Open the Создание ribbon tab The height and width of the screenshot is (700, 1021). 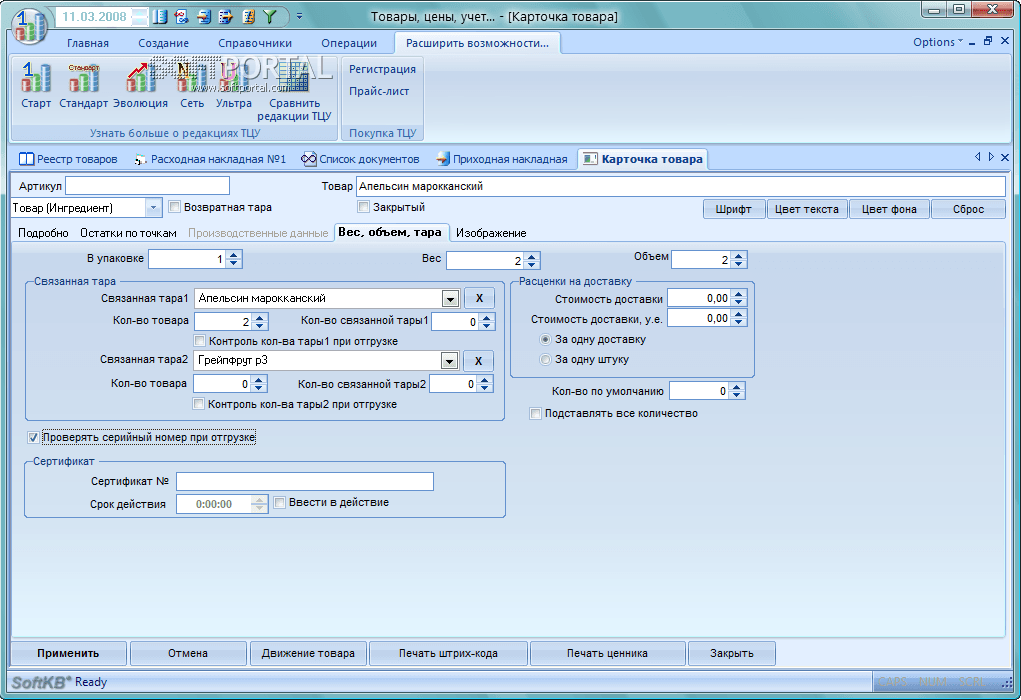coord(163,43)
